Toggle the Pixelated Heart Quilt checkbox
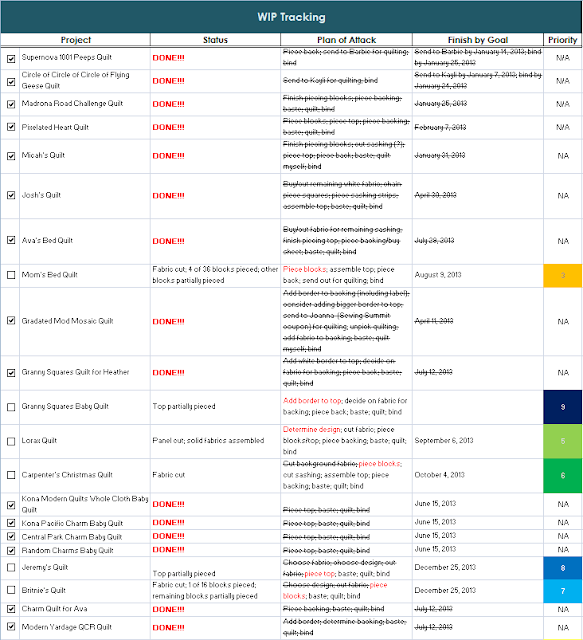Screen dimensions: 583x640 point(11,127)
